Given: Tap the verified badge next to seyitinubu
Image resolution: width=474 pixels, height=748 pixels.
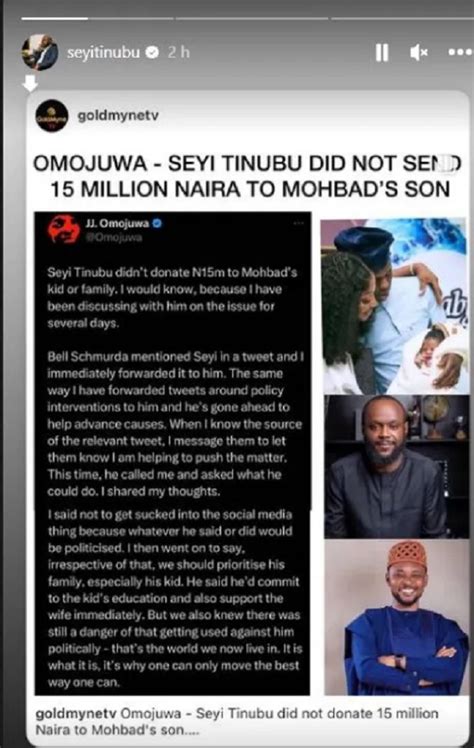Looking at the screenshot, I should (152, 52).
